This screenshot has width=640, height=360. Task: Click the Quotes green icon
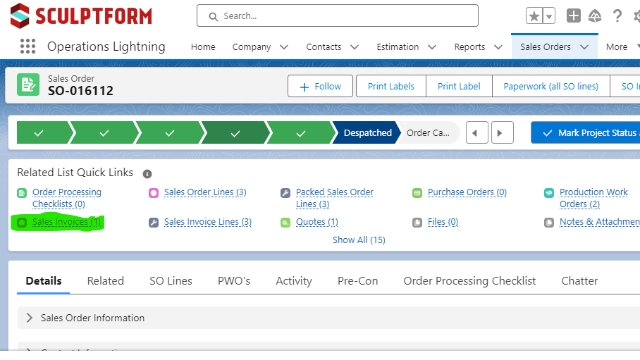tap(285, 222)
